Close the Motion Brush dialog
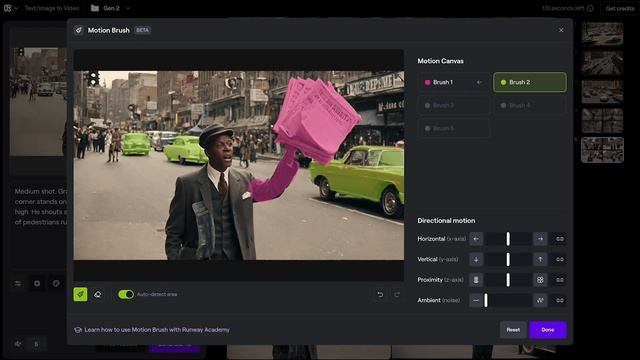The image size is (640, 360). tap(561, 30)
